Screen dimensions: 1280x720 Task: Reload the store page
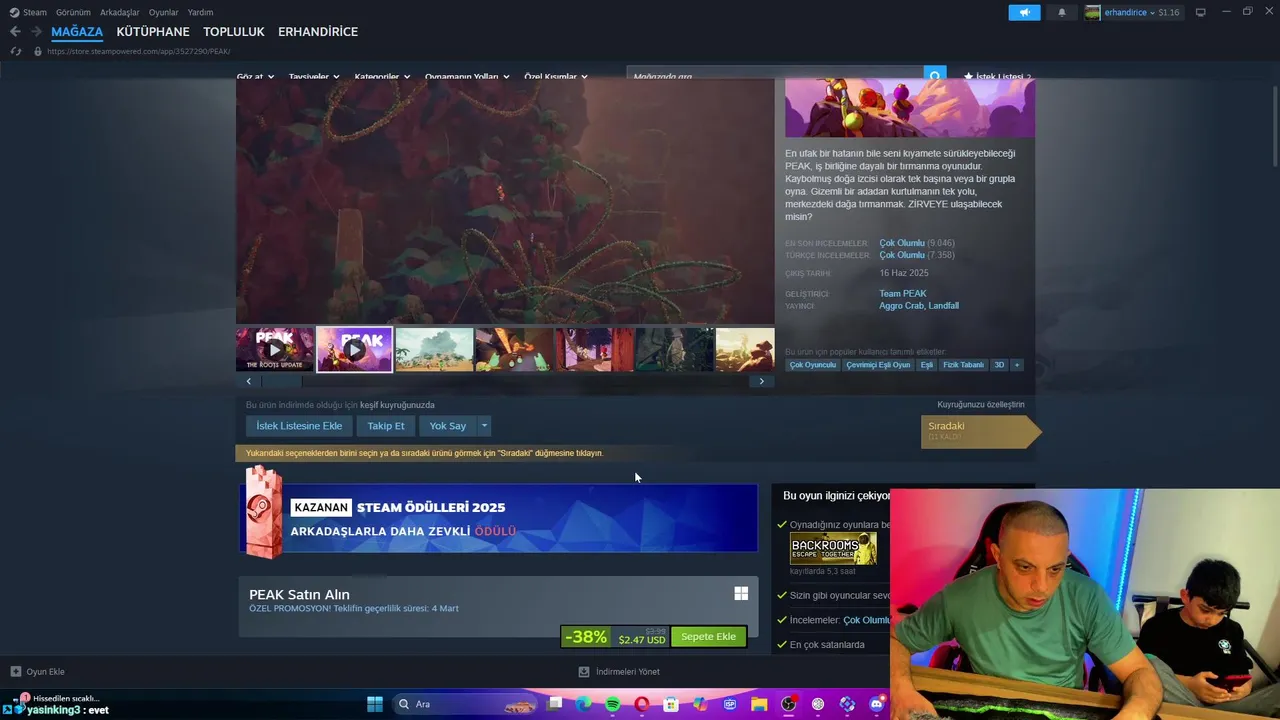coord(15,51)
